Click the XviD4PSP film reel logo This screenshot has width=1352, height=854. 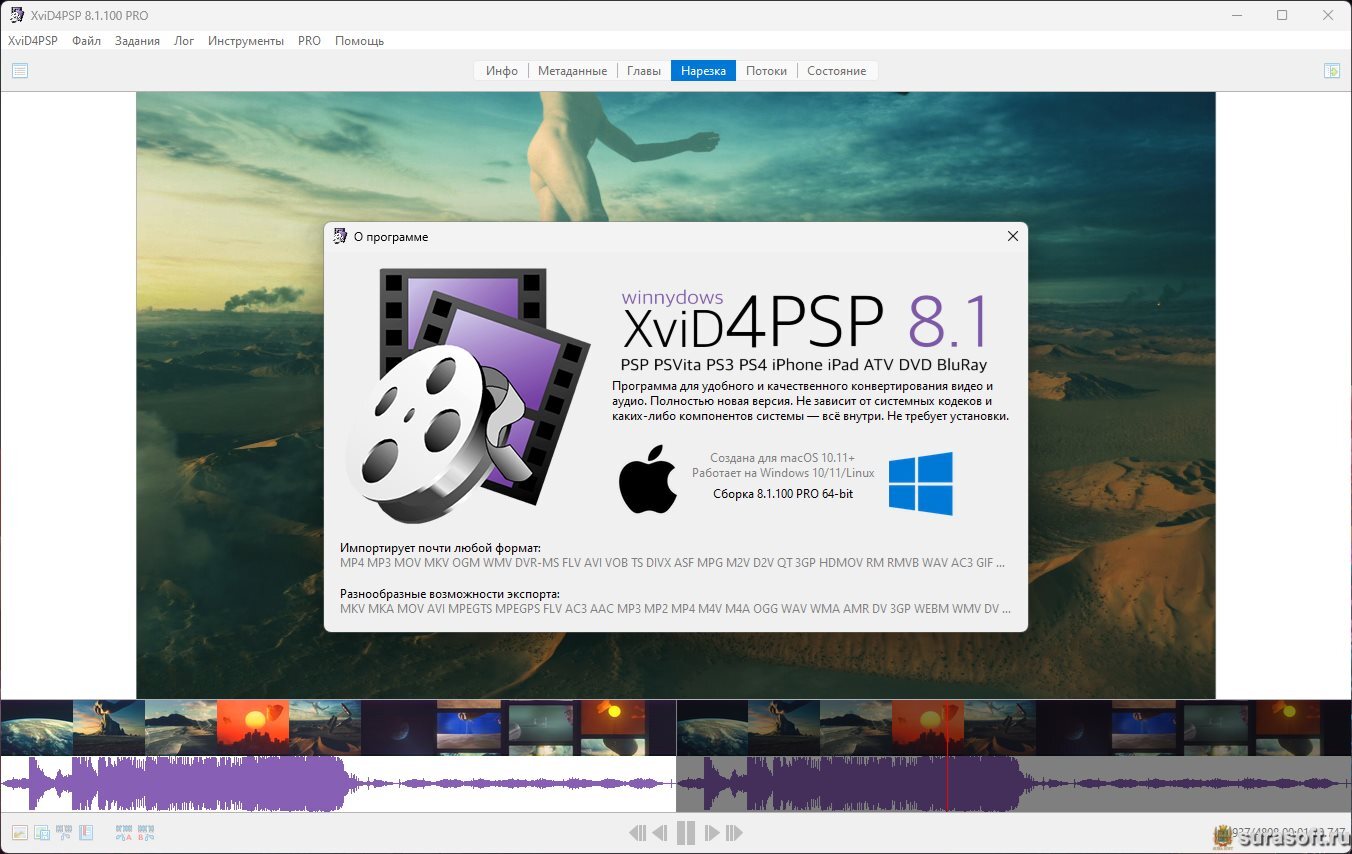[x=468, y=395]
